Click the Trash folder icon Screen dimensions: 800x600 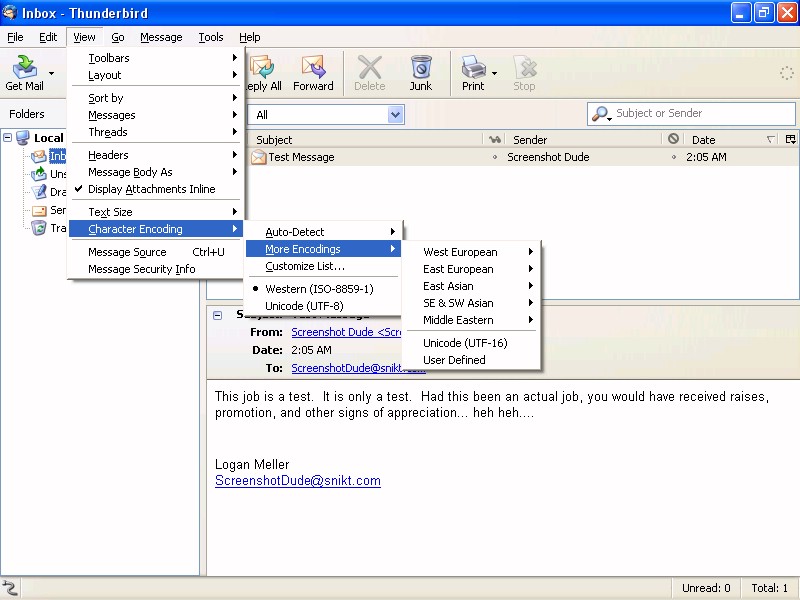[39, 228]
